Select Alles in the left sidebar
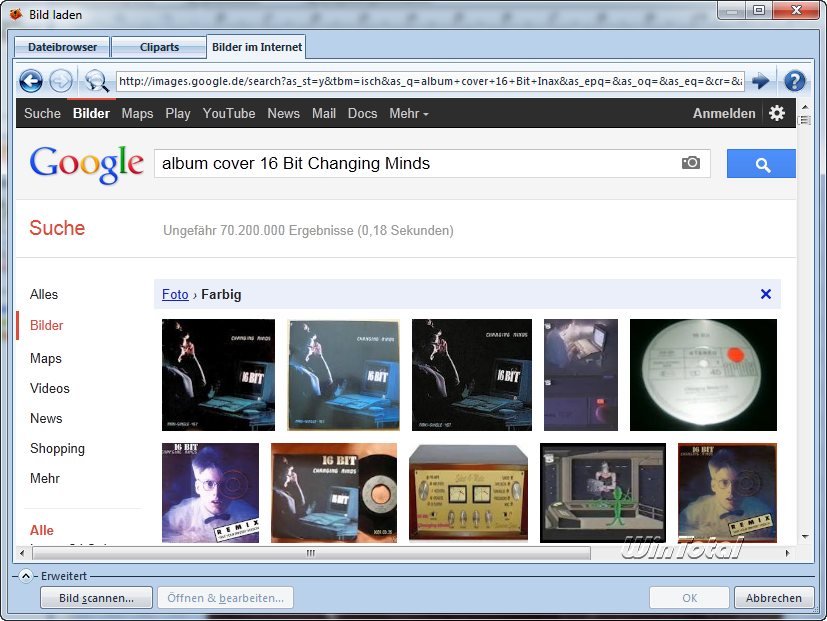The image size is (827, 621). [x=44, y=294]
